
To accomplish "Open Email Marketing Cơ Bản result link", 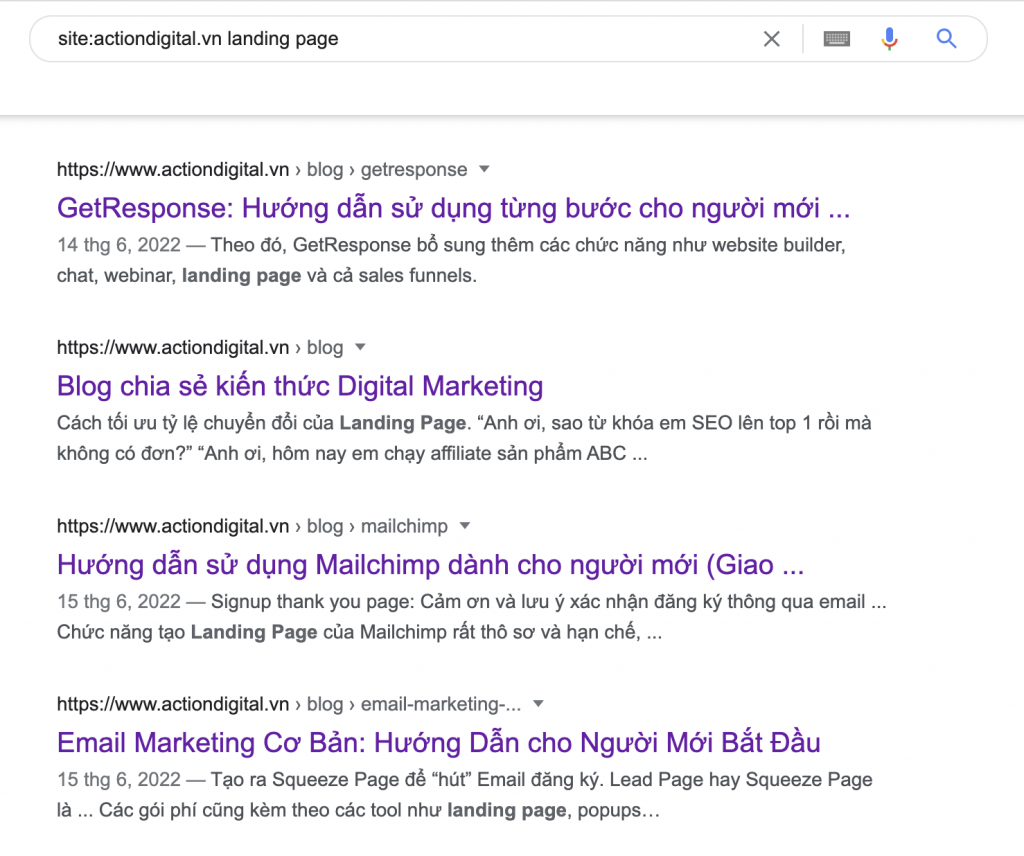I will [438, 743].
